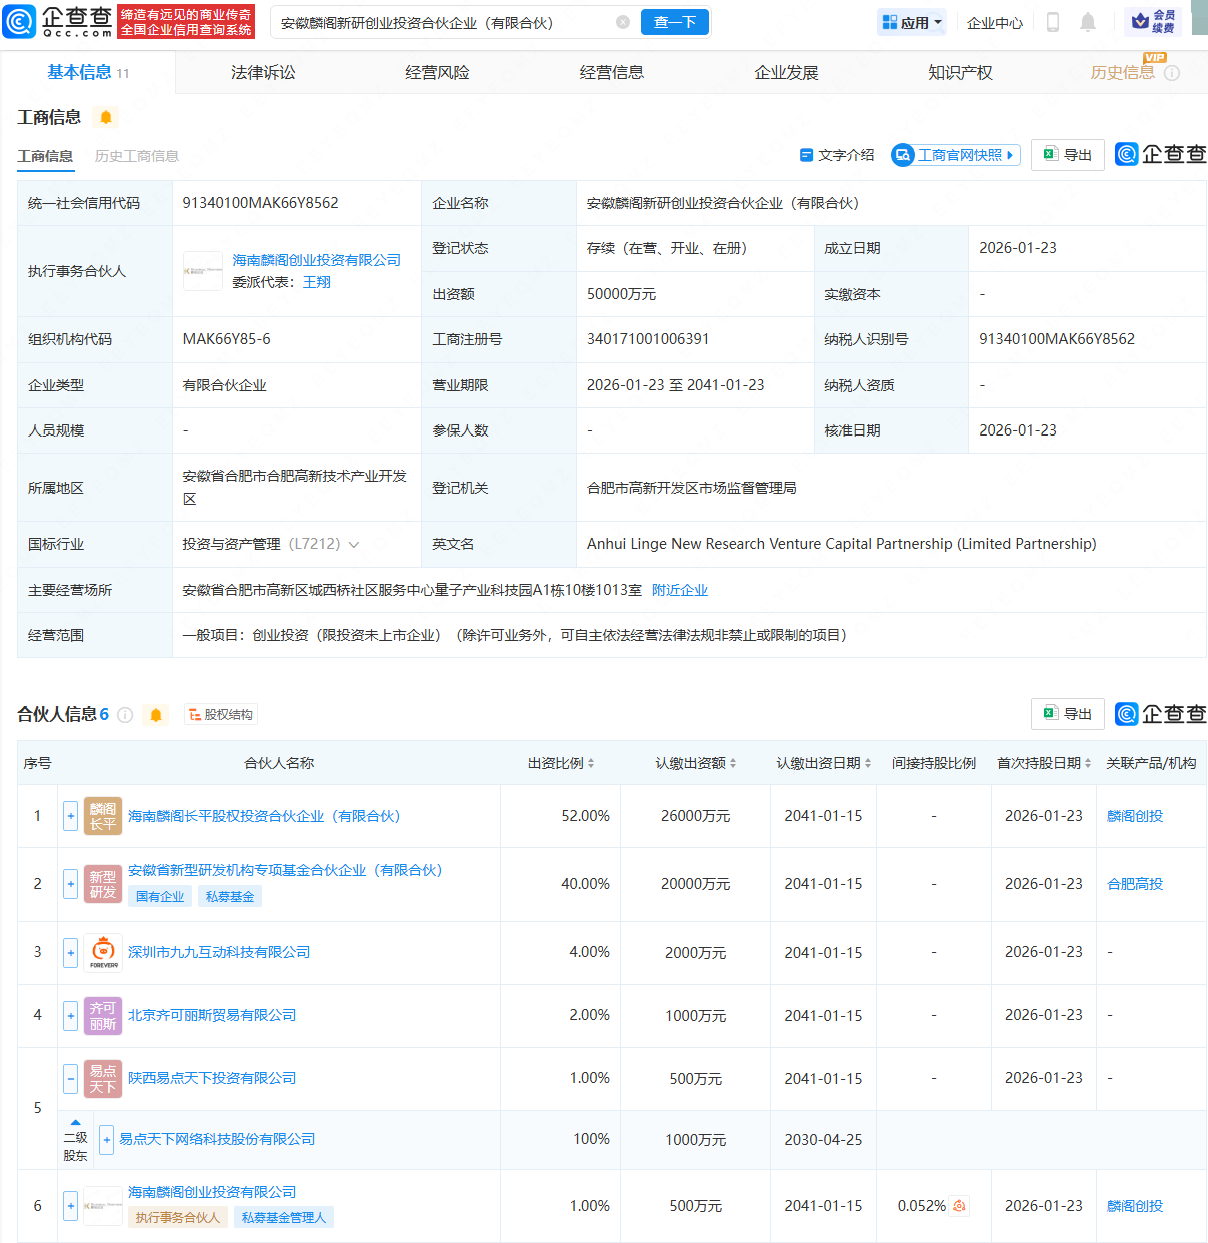1208x1243 pixels.
Task: Sort by 首次持股日期 column
Action: [1044, 763]
